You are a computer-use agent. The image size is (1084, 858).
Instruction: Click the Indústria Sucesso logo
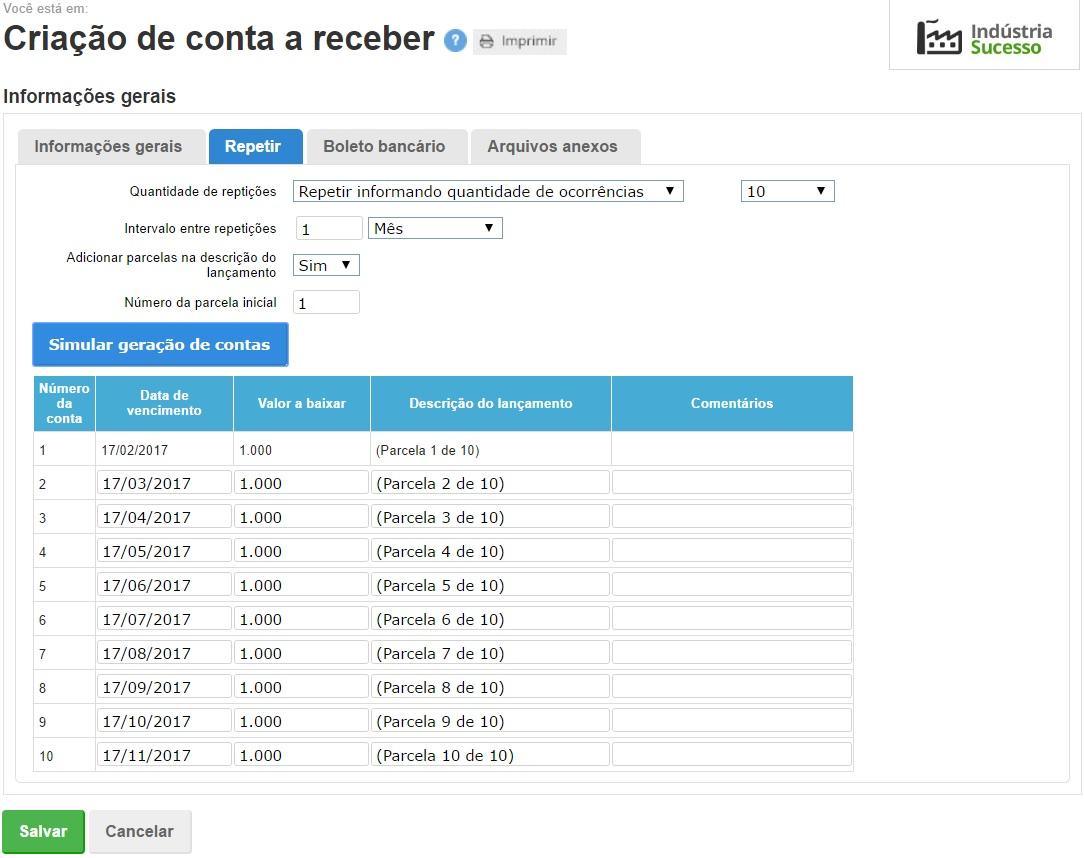[x=984, y=38]
